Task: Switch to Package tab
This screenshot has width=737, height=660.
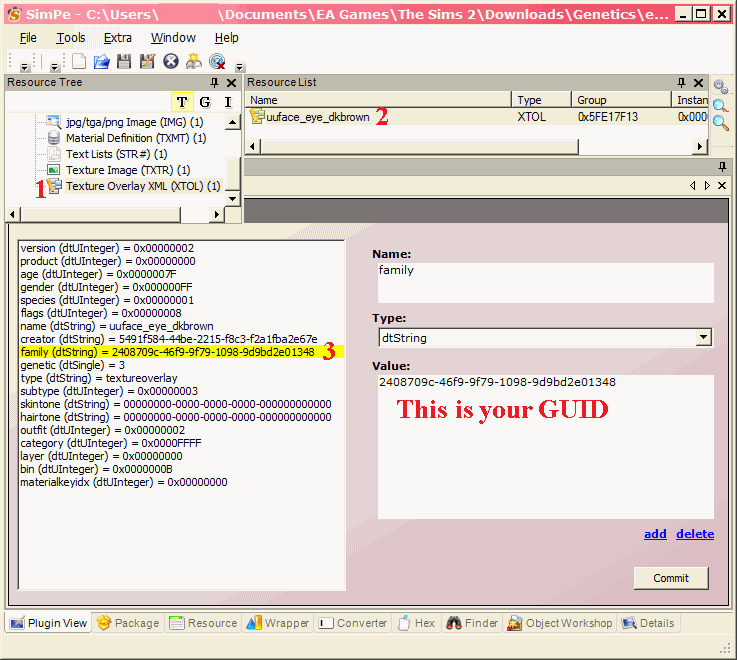Action: point(128,623)
